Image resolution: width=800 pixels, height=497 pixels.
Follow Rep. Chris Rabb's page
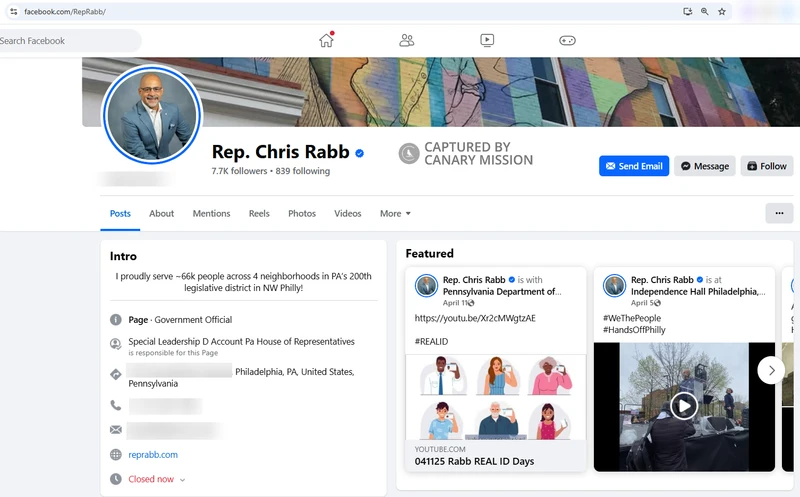767,166
